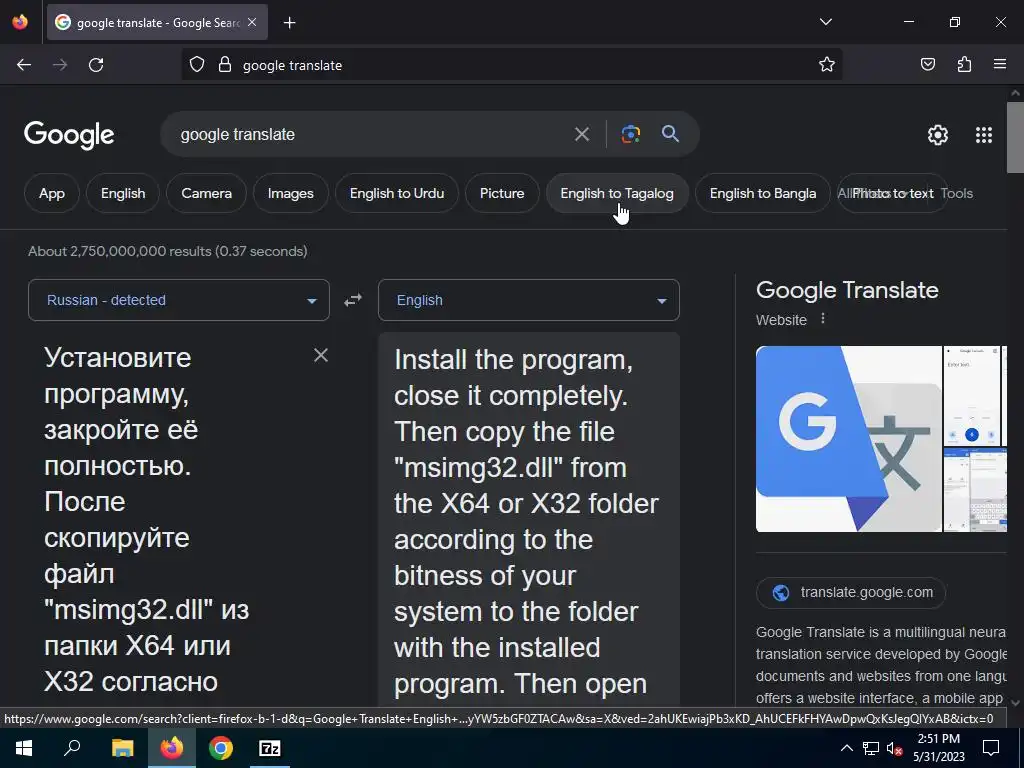The image size is (1024, 768).
Task: Open the Firefox extensions menu
Action: [x=964, y=64]
